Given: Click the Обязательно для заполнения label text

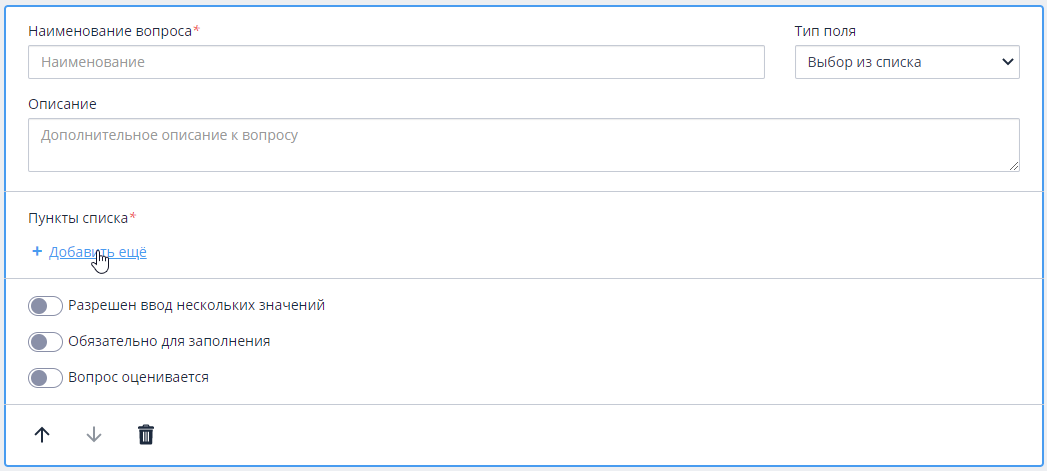Looking at the screenshot, I should 169,341.
